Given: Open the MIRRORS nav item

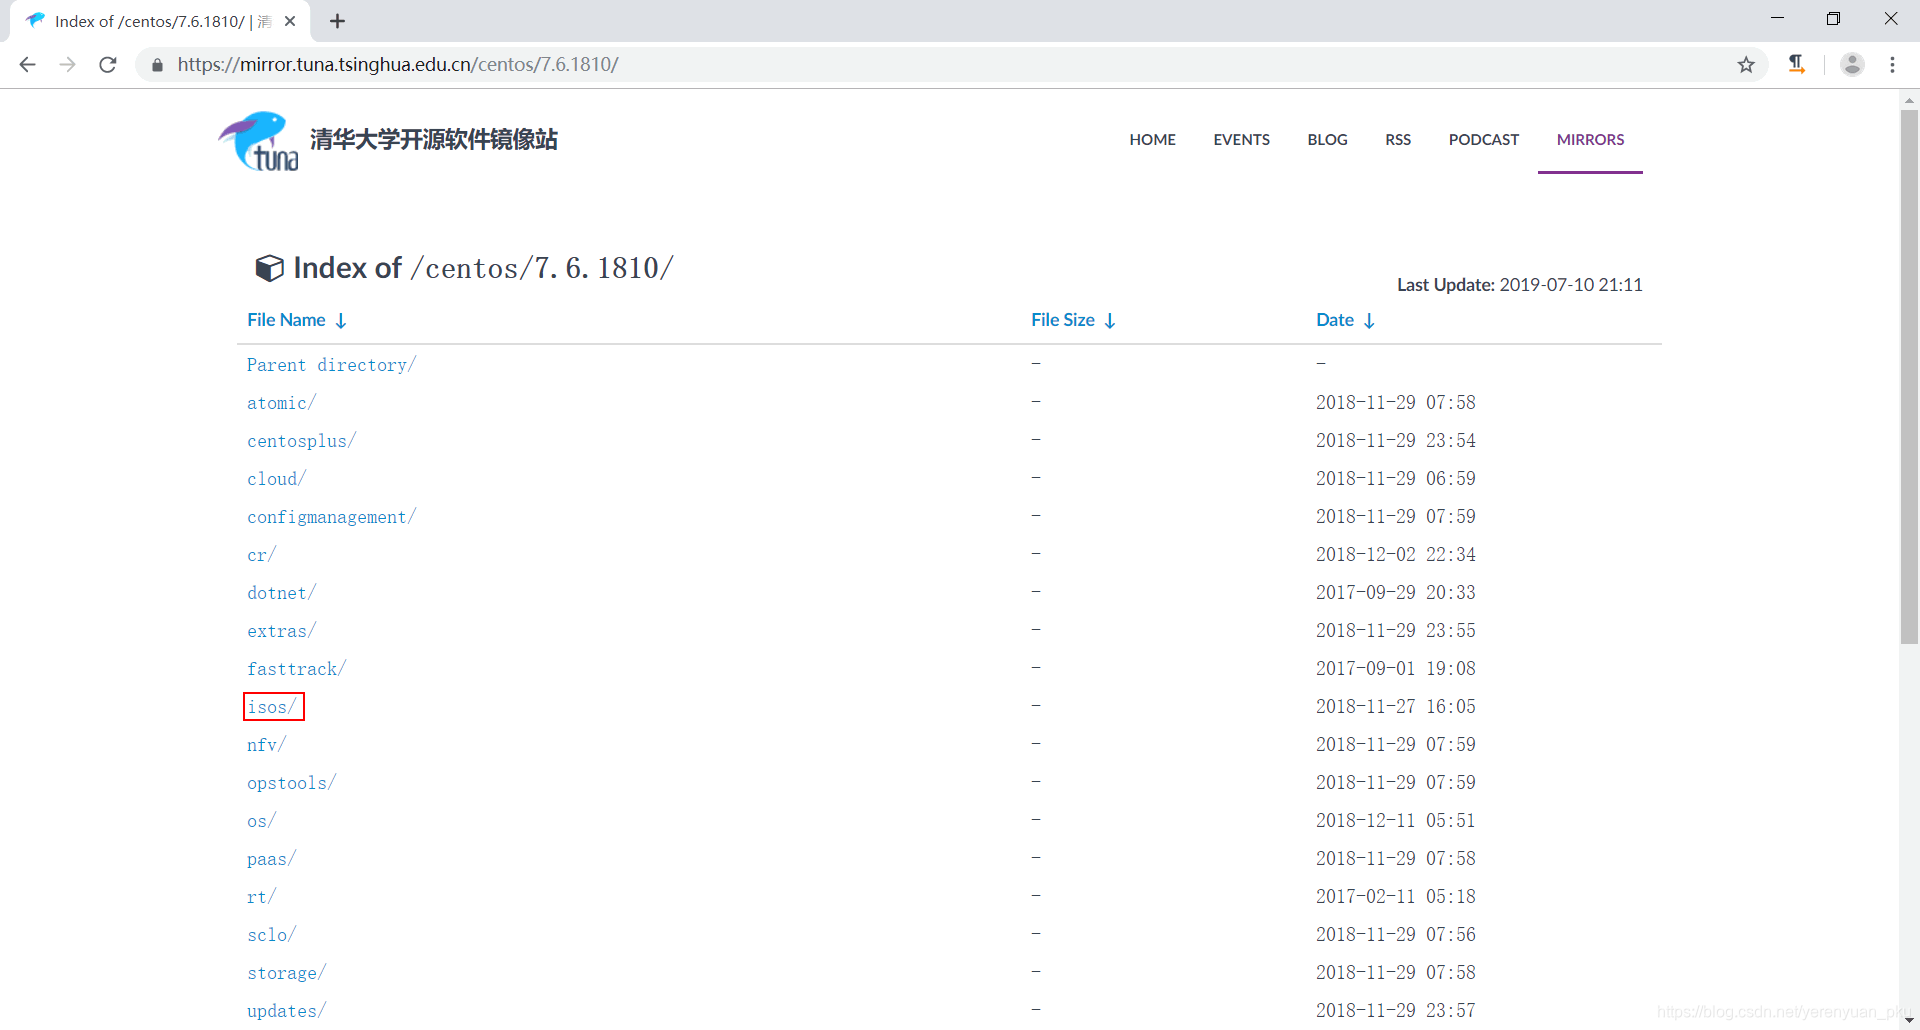Looking at the screenshot, I should (1590, 140).
